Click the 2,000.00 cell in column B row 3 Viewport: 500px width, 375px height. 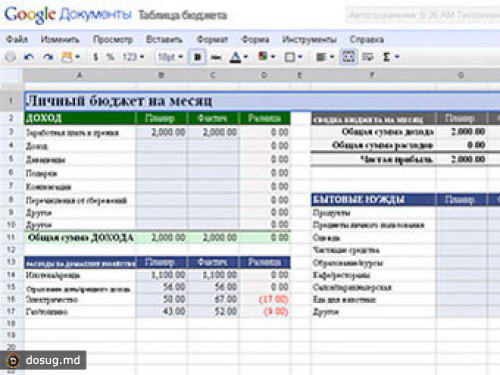(161, 132)
